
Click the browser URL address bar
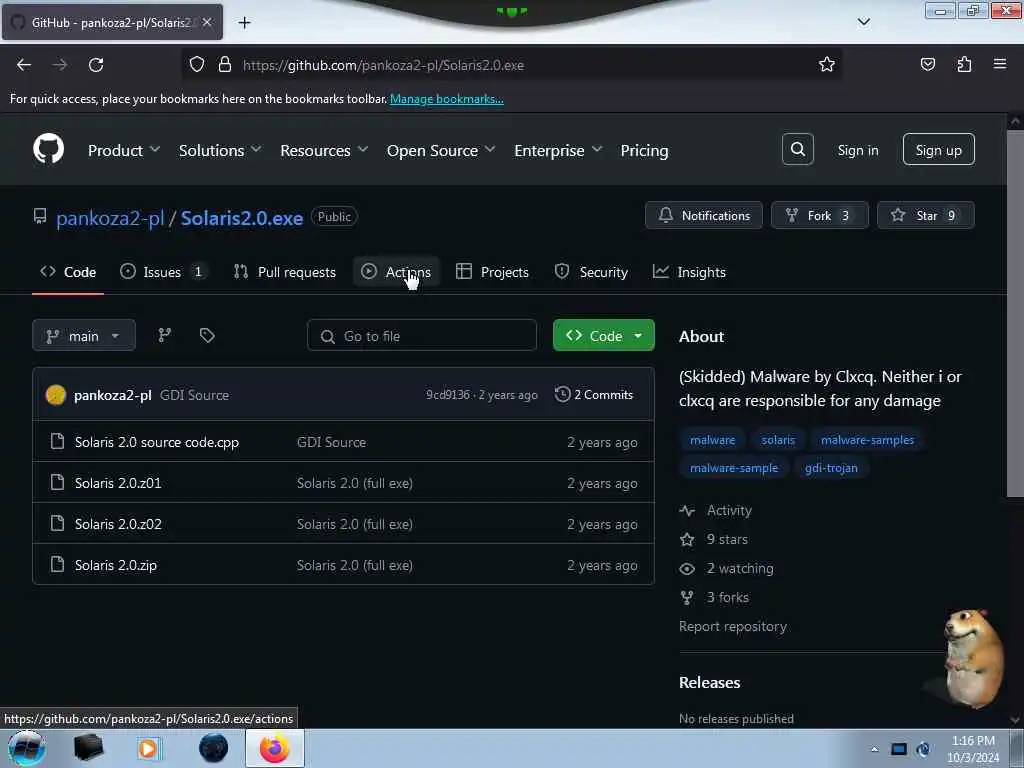click(x=513, y=65)
